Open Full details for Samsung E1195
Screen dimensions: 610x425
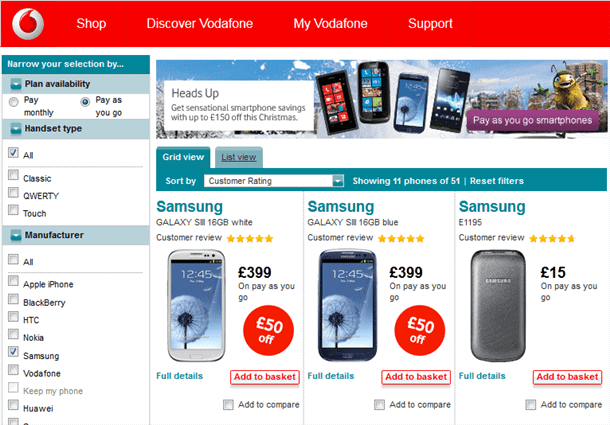pos(482,376)
